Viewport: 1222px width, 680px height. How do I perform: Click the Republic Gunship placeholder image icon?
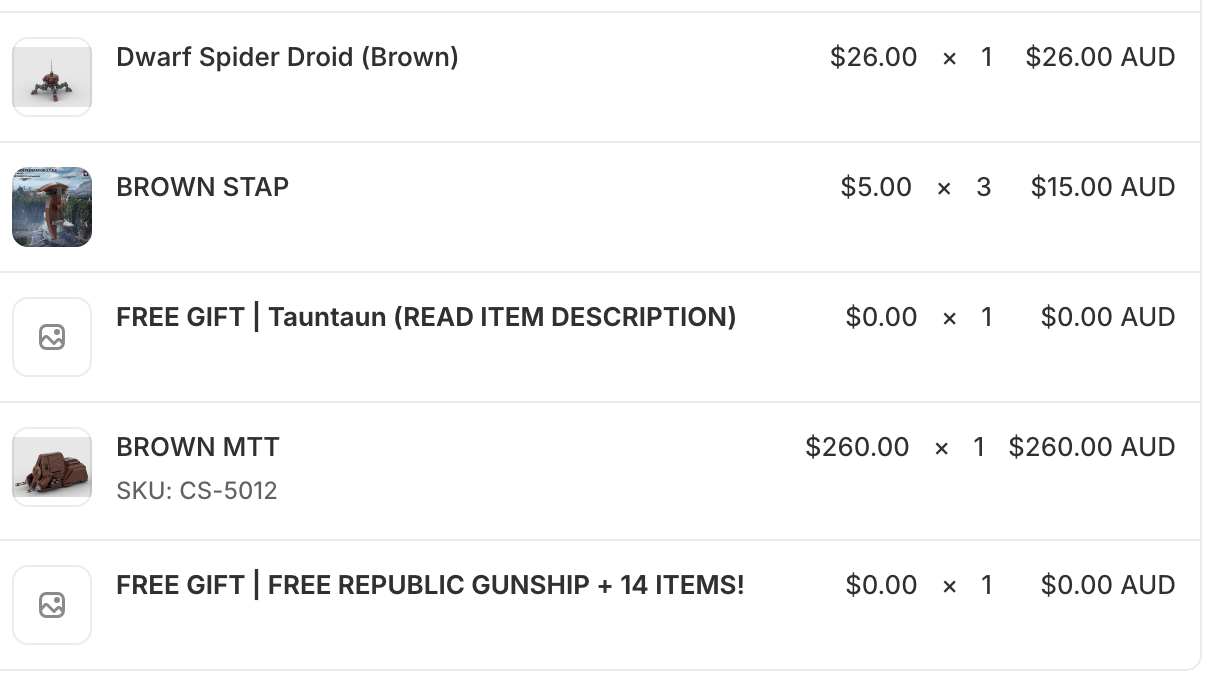(52, 605)
